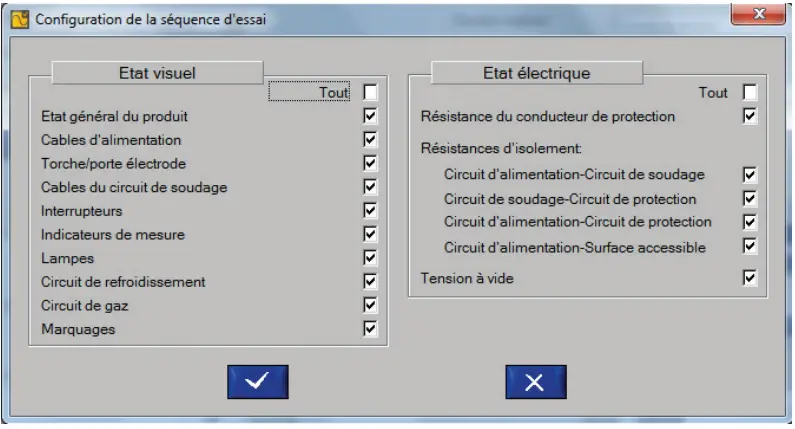Click the Etat électrique group header

tap(536, 73)
